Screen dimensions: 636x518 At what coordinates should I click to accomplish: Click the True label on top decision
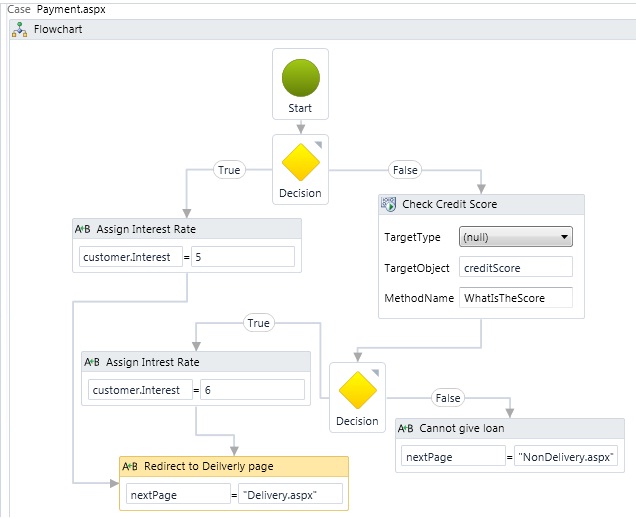229,170
